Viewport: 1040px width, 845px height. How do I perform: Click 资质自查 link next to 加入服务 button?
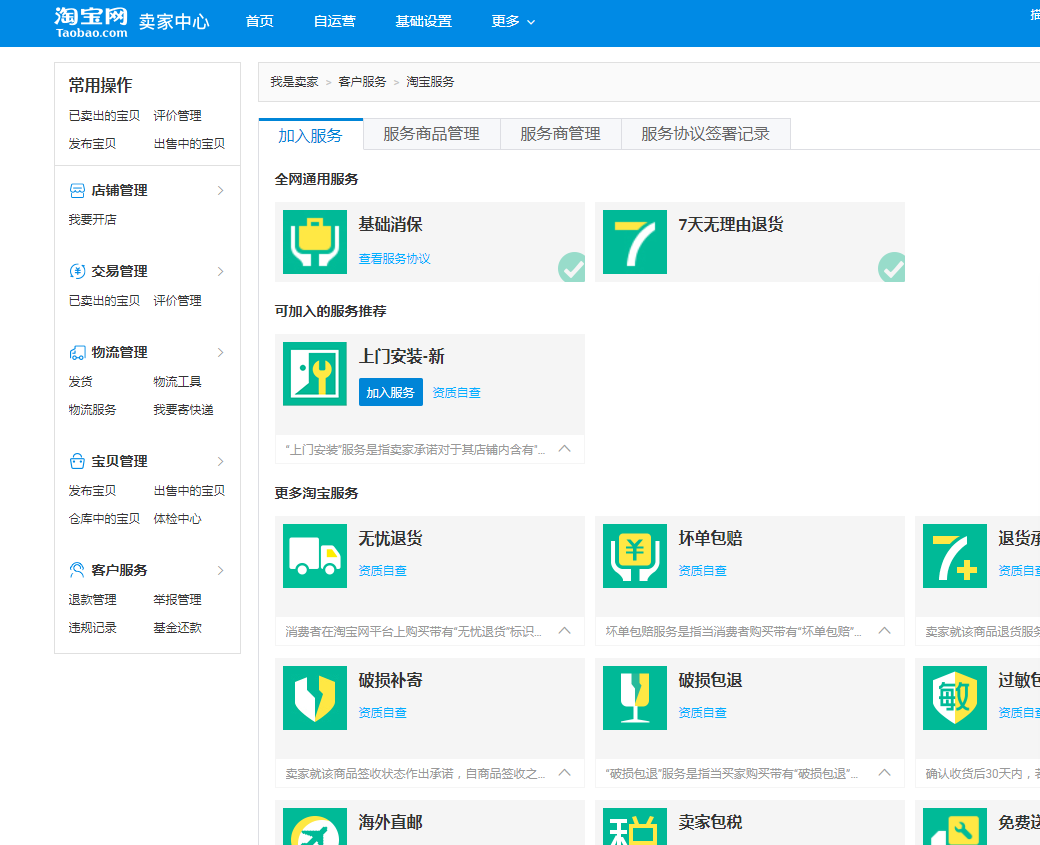(x=456, y=393)
